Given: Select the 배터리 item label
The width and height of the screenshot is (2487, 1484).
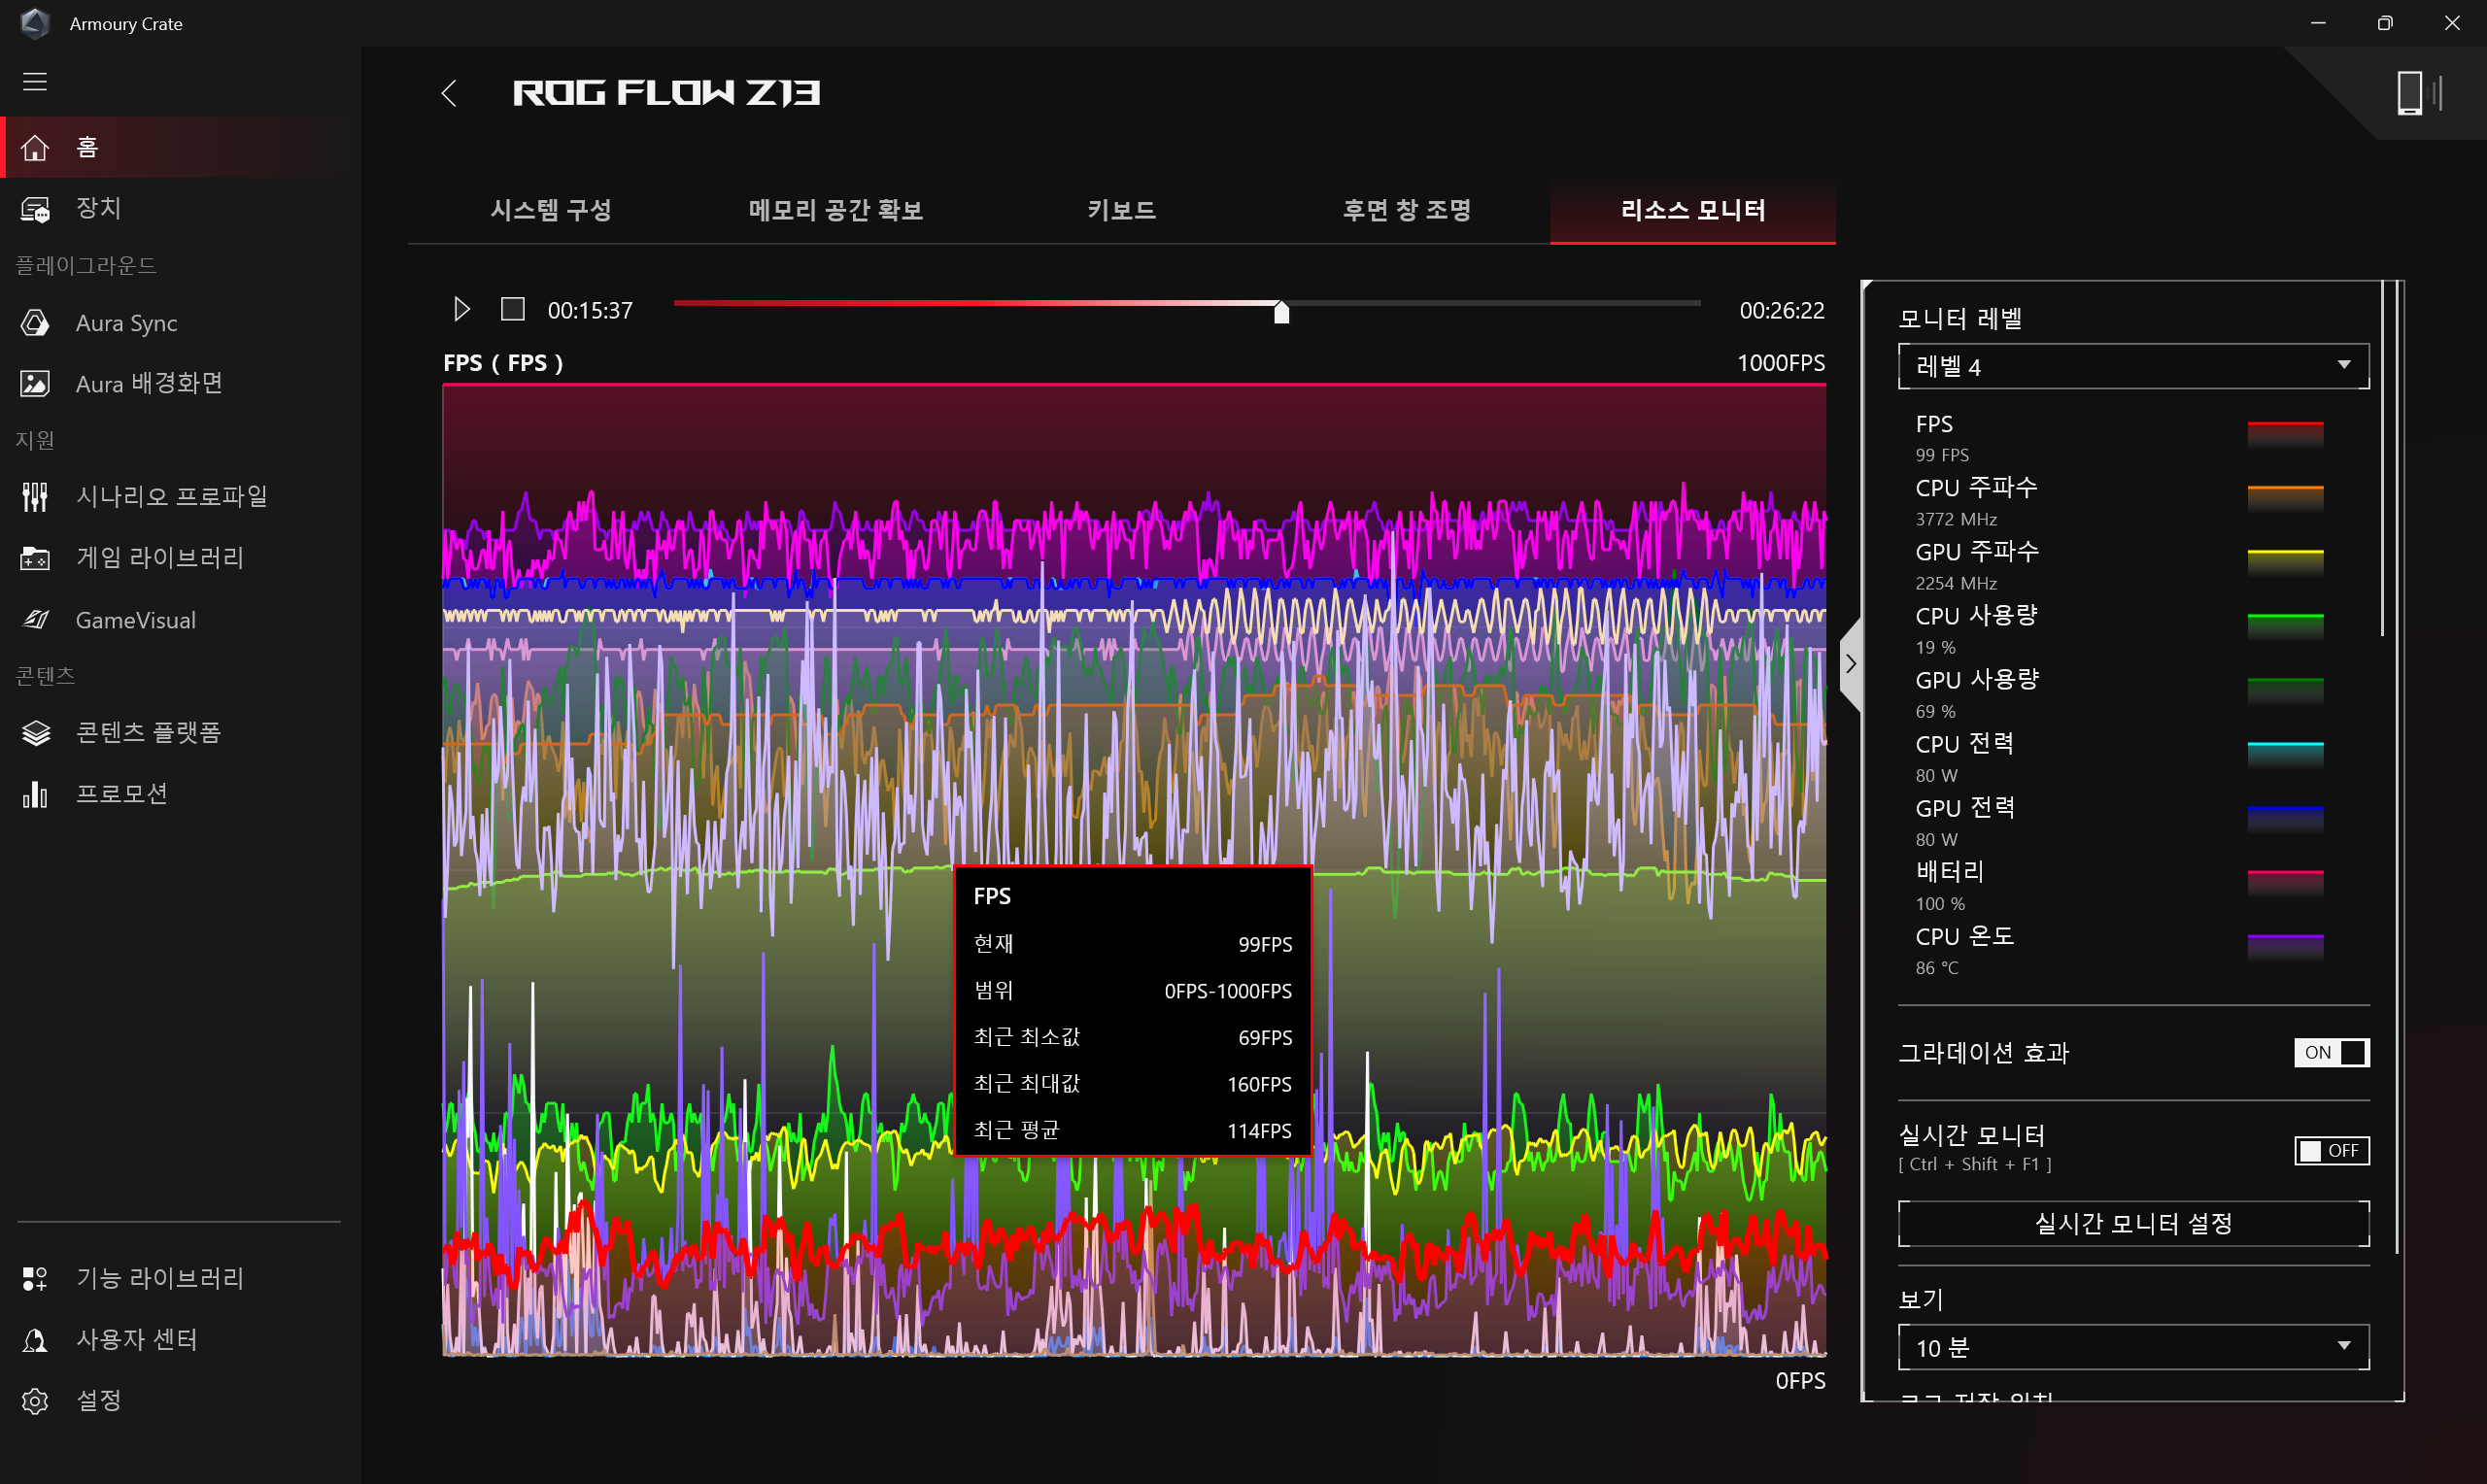Looking at the screenshot, I should coord(1949,872).
